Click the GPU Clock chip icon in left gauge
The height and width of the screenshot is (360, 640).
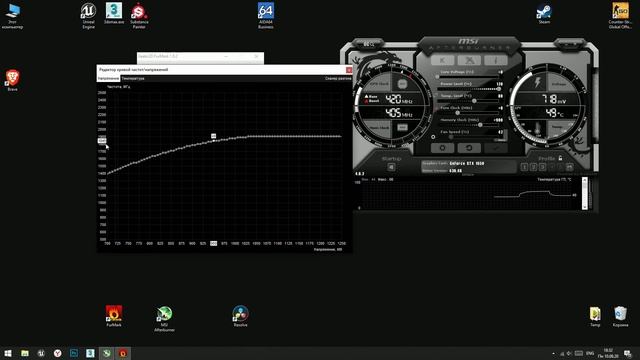pos(402,84)
